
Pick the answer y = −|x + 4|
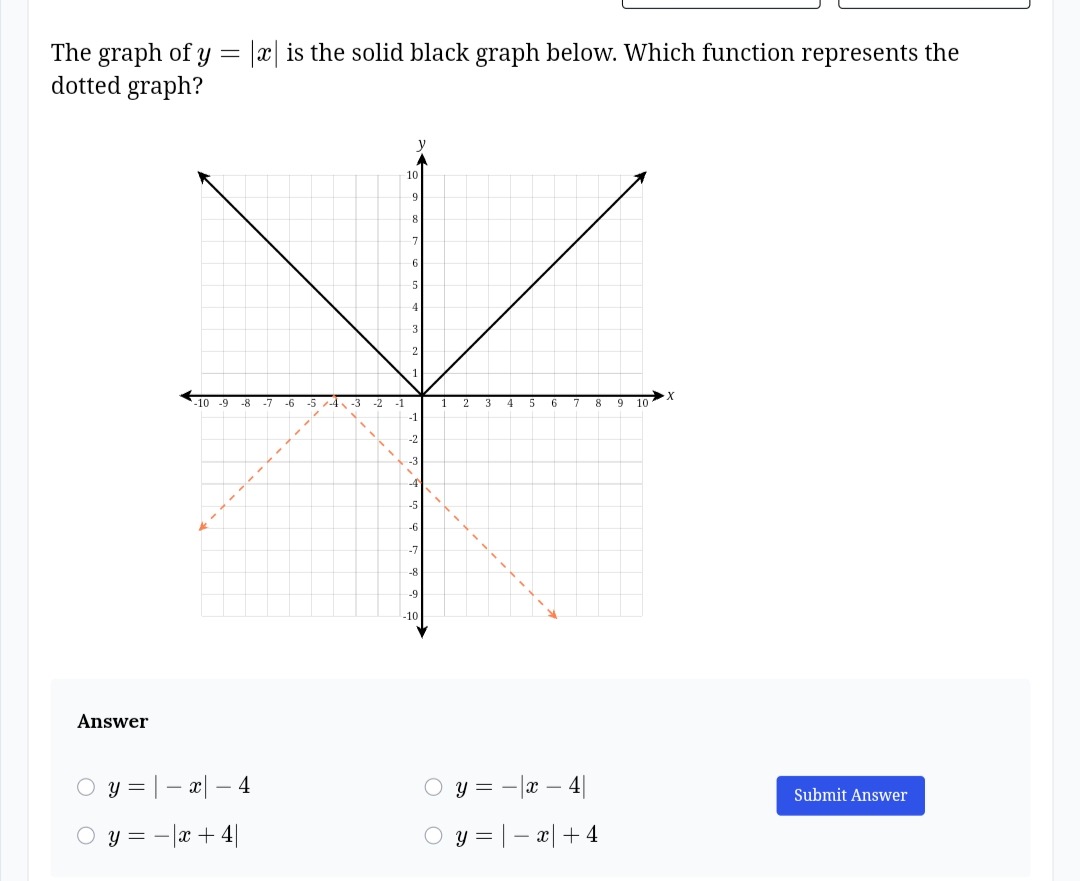coord(85,836)
